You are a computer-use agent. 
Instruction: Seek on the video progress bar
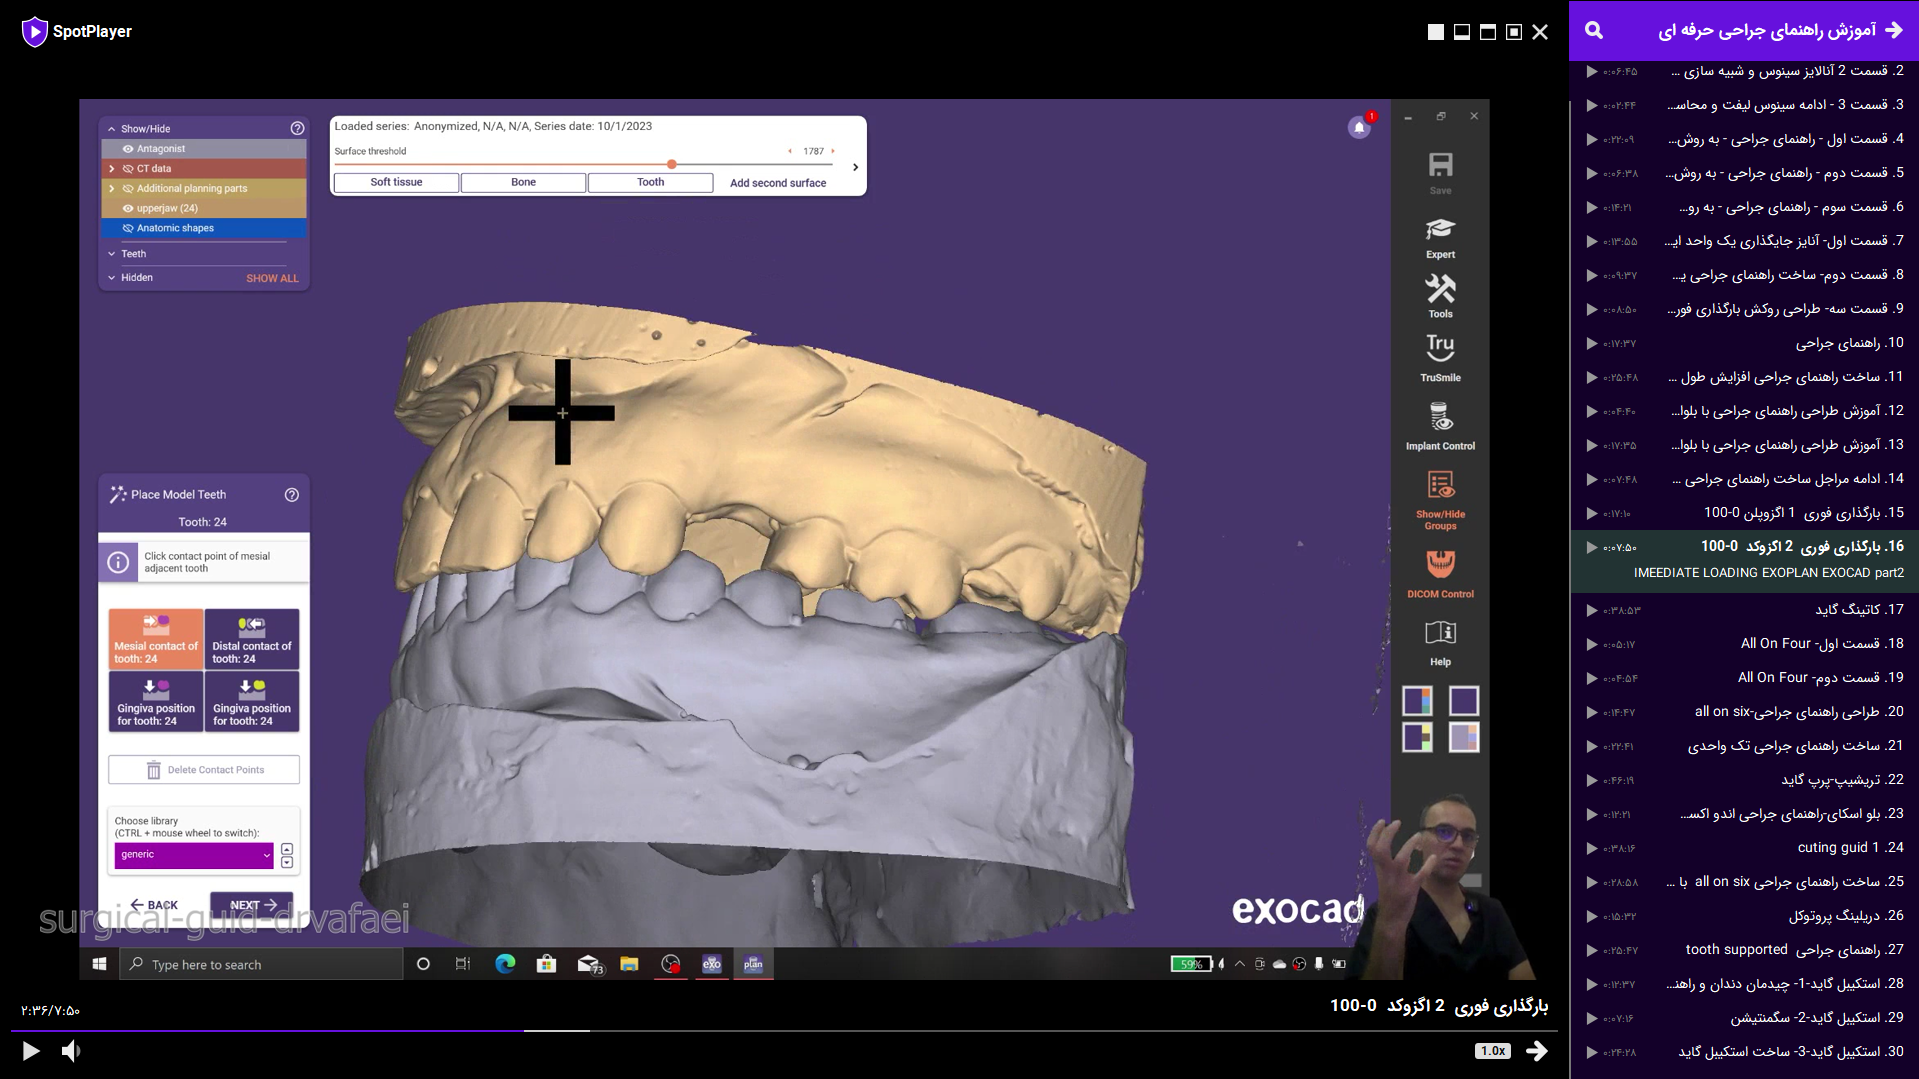pyautogui.click(x=785, y=1030)
